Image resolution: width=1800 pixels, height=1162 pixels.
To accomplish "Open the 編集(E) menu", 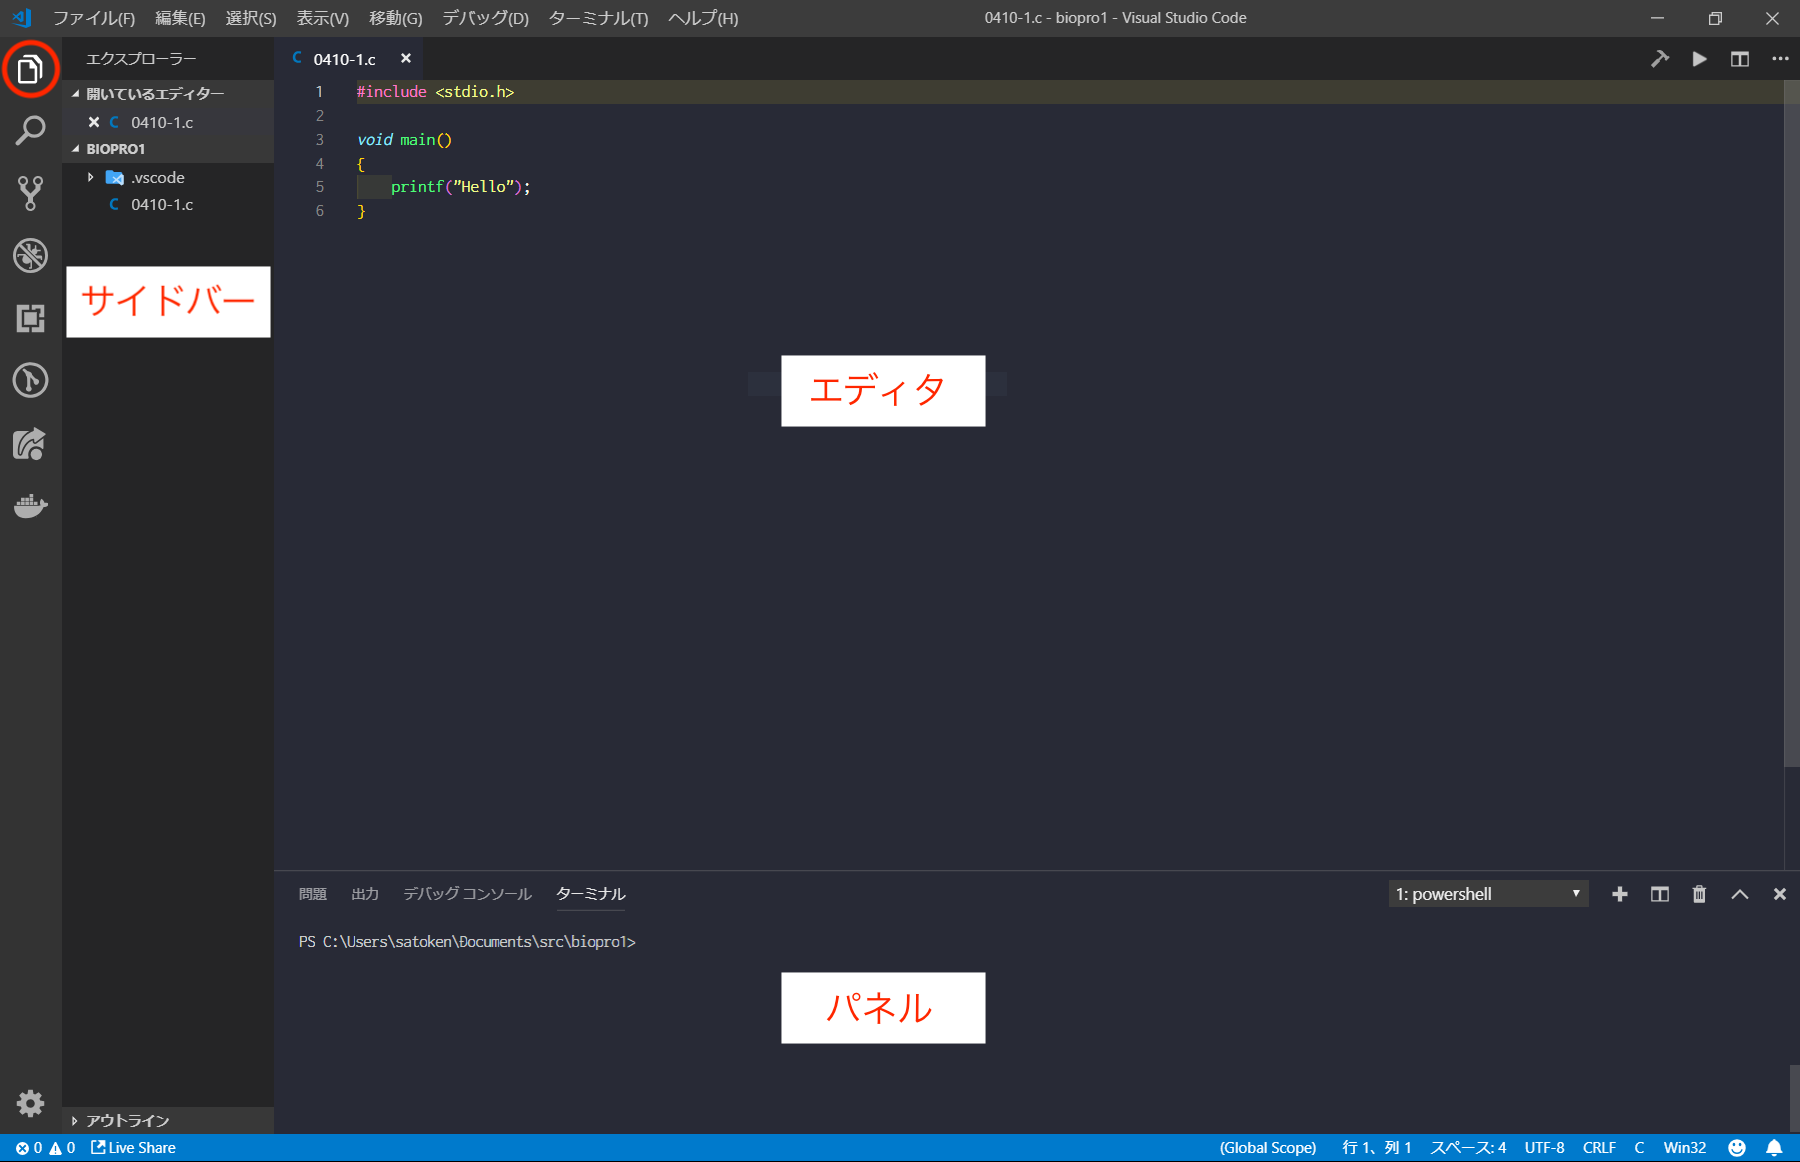I will [x=180, y=18].
